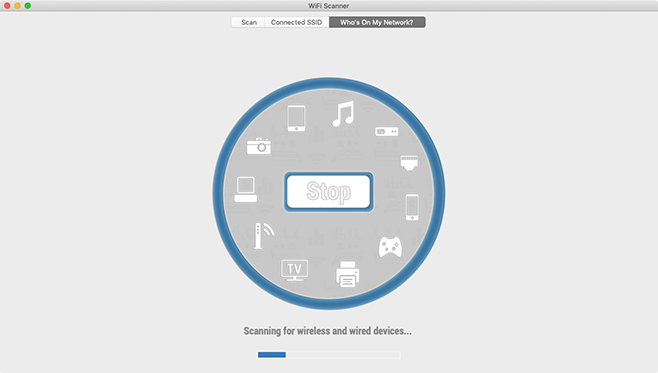Close the WiFi Scanner window
Image resolution: width=658 pixels, height=373 pixels.
pos(7,5)
